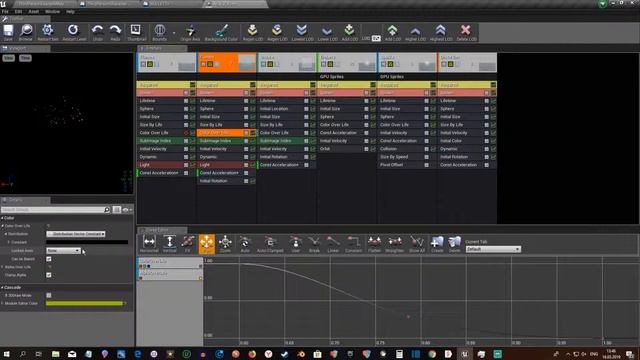Open the File menu
The width and height of the screenshot is (640, 360).
[x=5, y=11]
